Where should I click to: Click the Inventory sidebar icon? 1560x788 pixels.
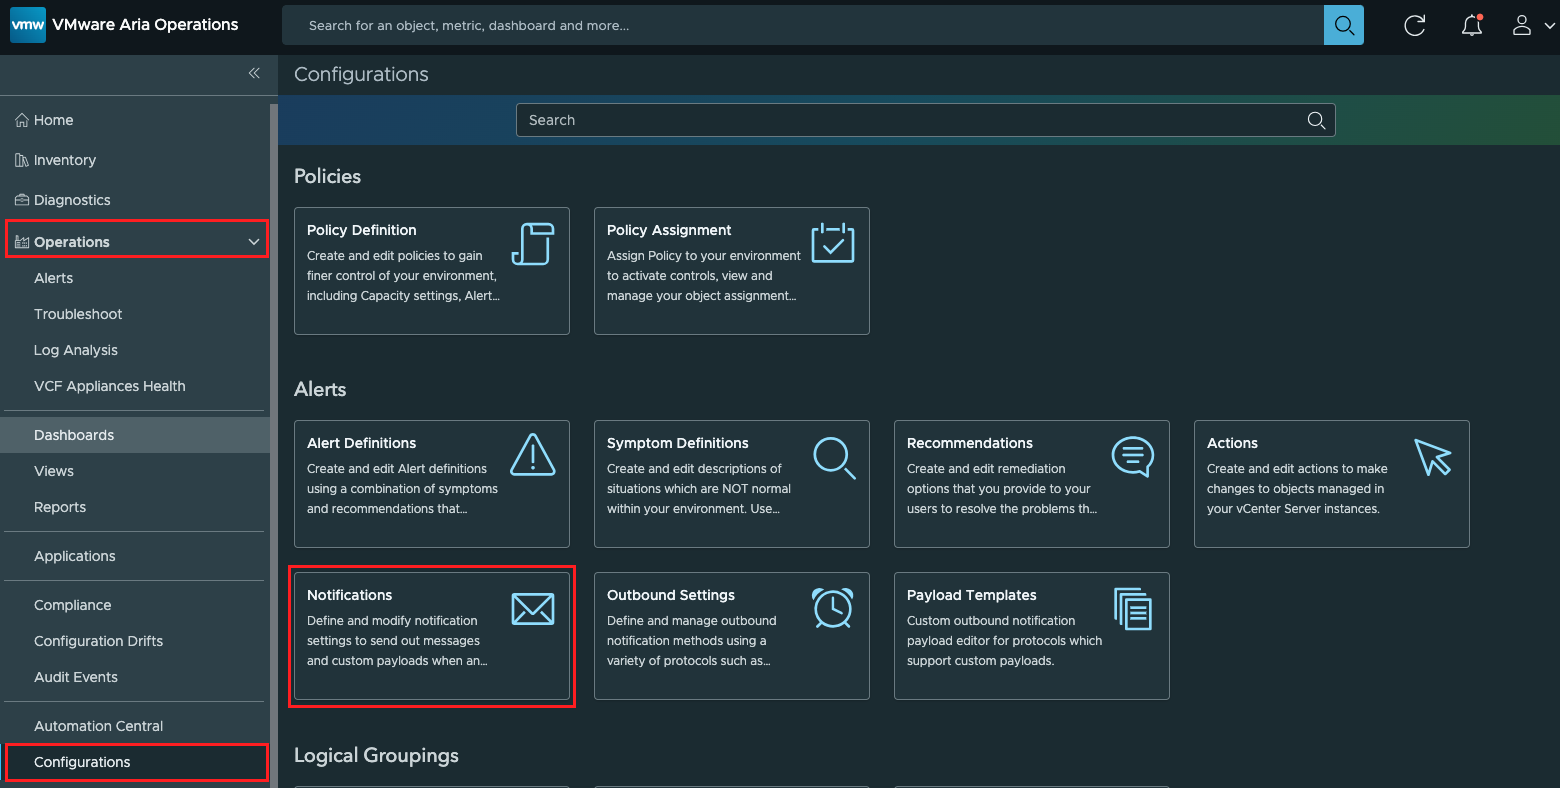22,160
